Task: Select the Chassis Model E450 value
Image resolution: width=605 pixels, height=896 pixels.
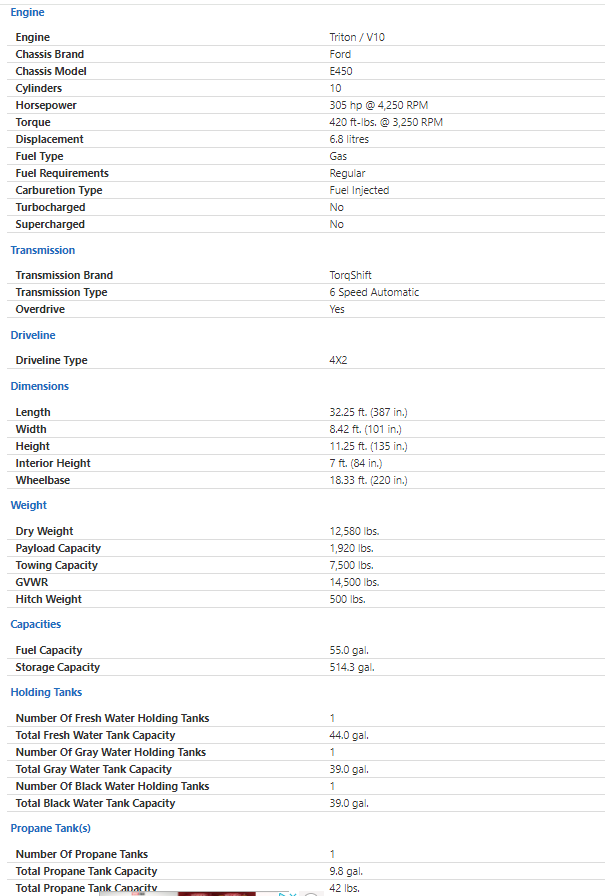Action: pos(341,71)
